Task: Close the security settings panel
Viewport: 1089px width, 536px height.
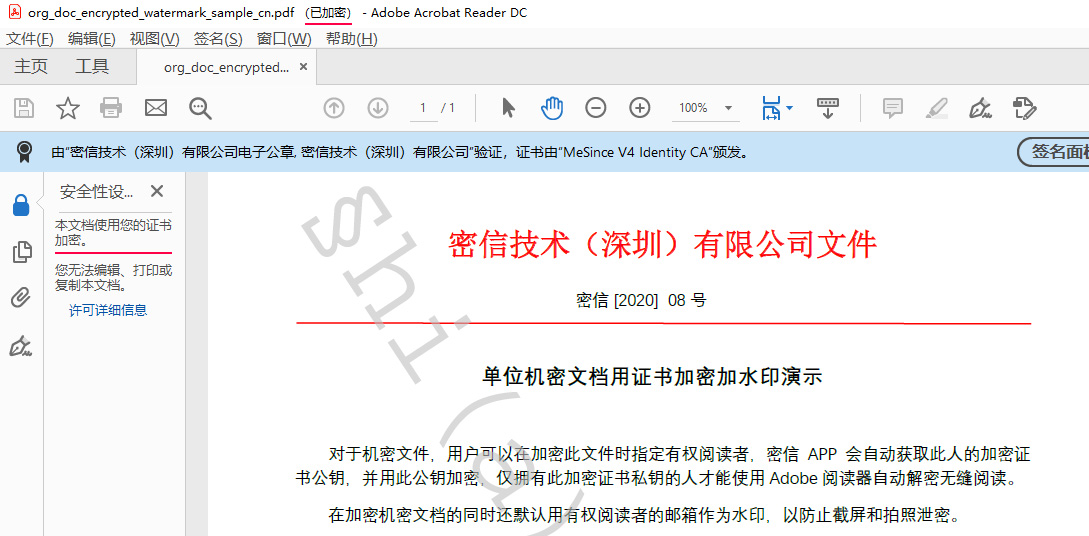Action: (x=157, y=192)
